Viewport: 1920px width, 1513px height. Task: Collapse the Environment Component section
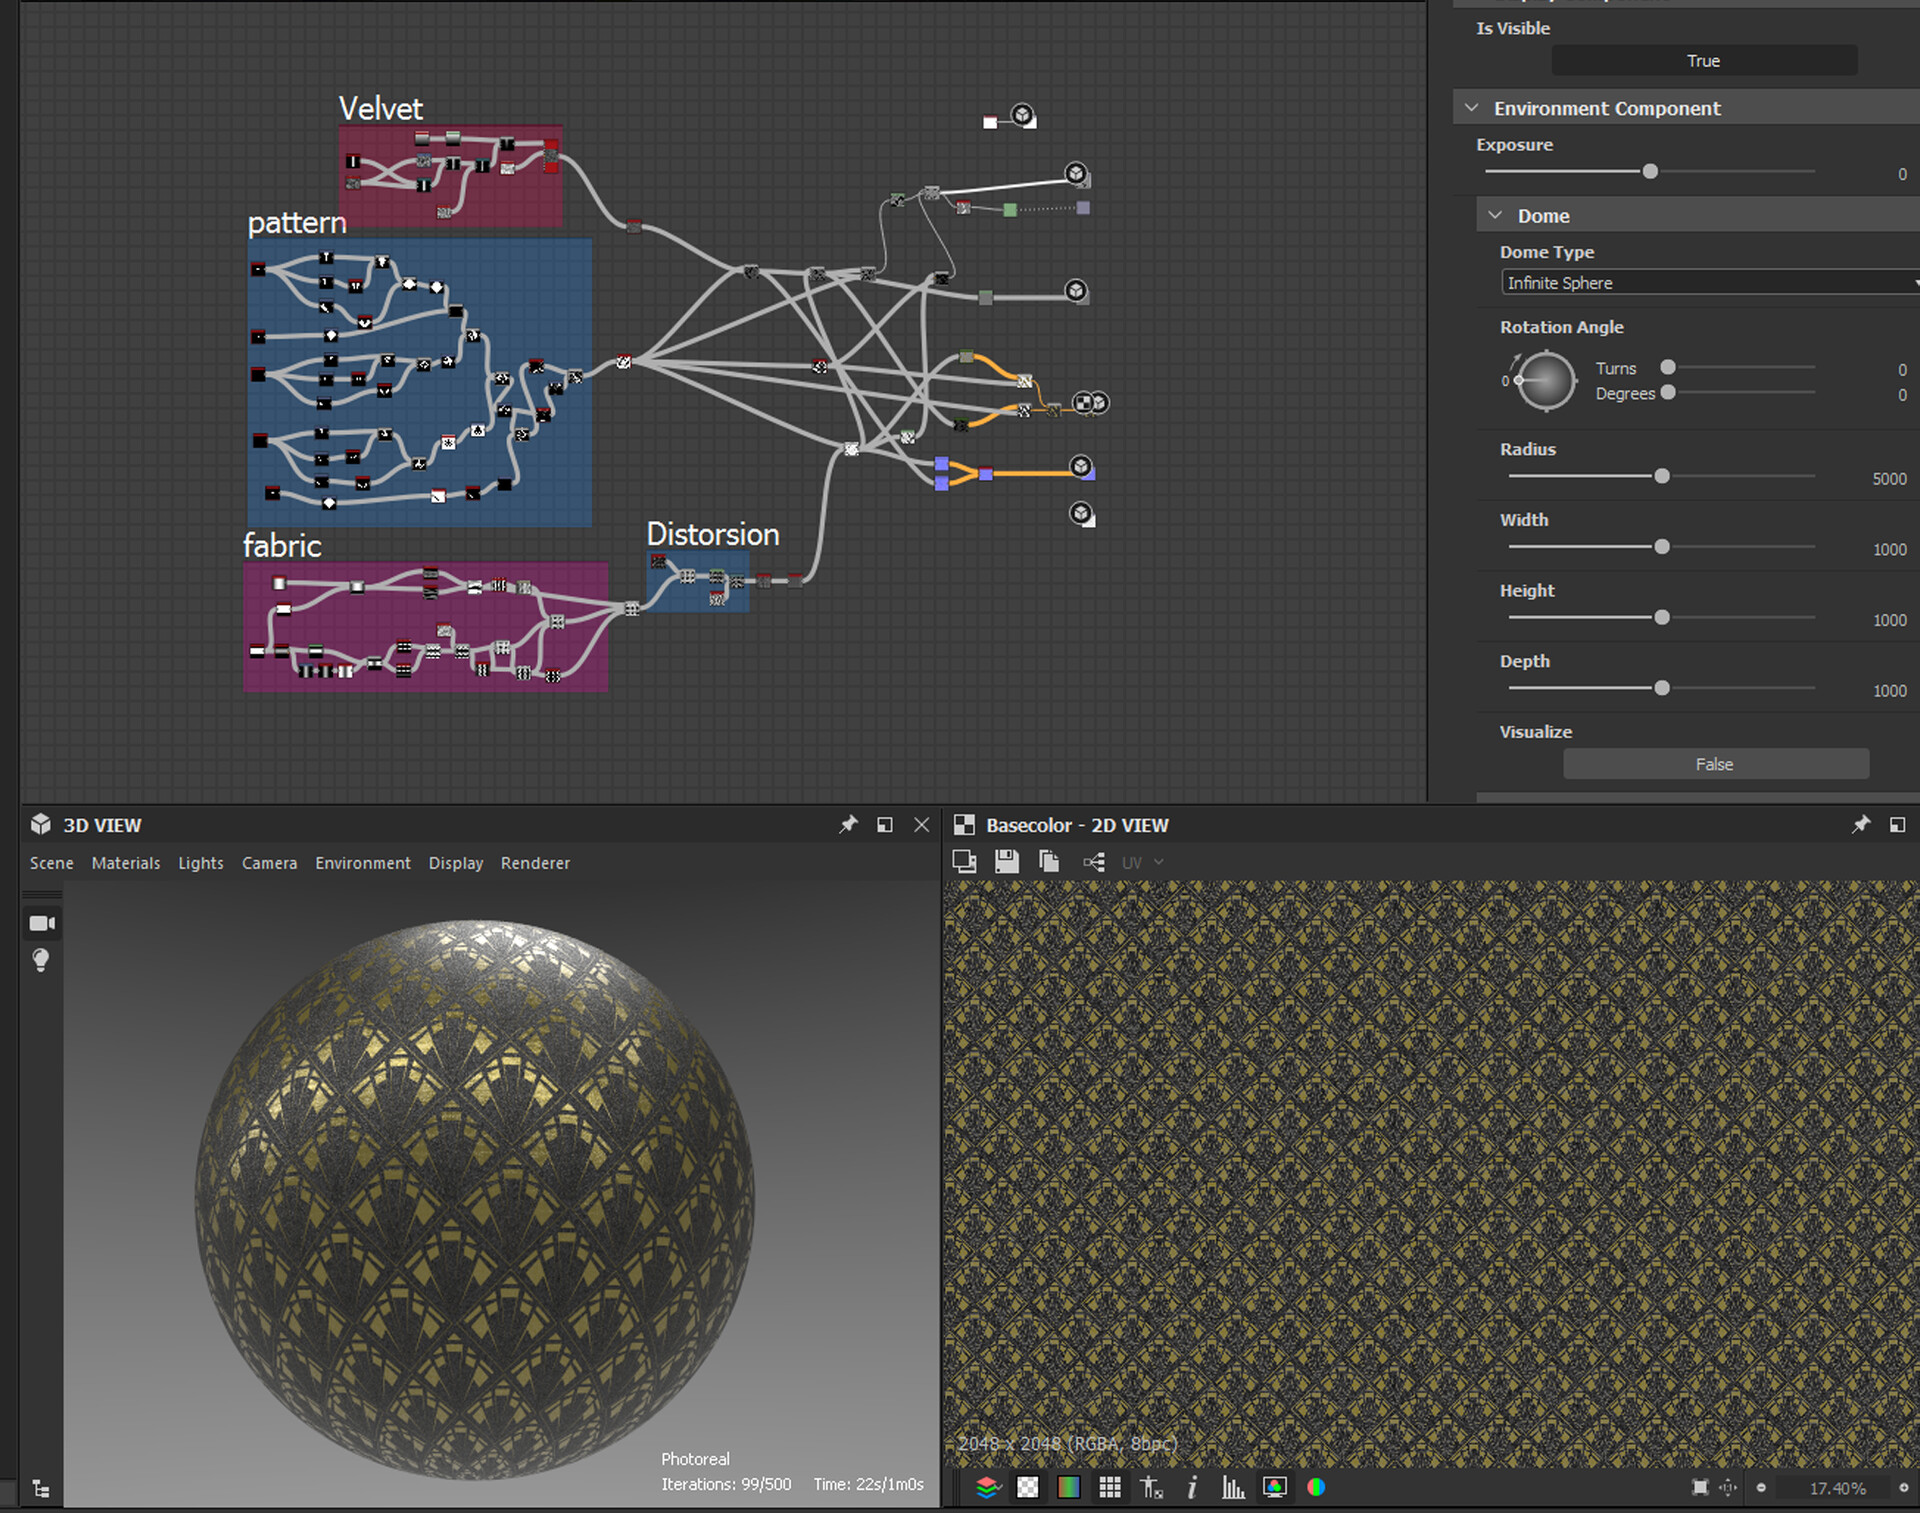tap(1471, 107)
